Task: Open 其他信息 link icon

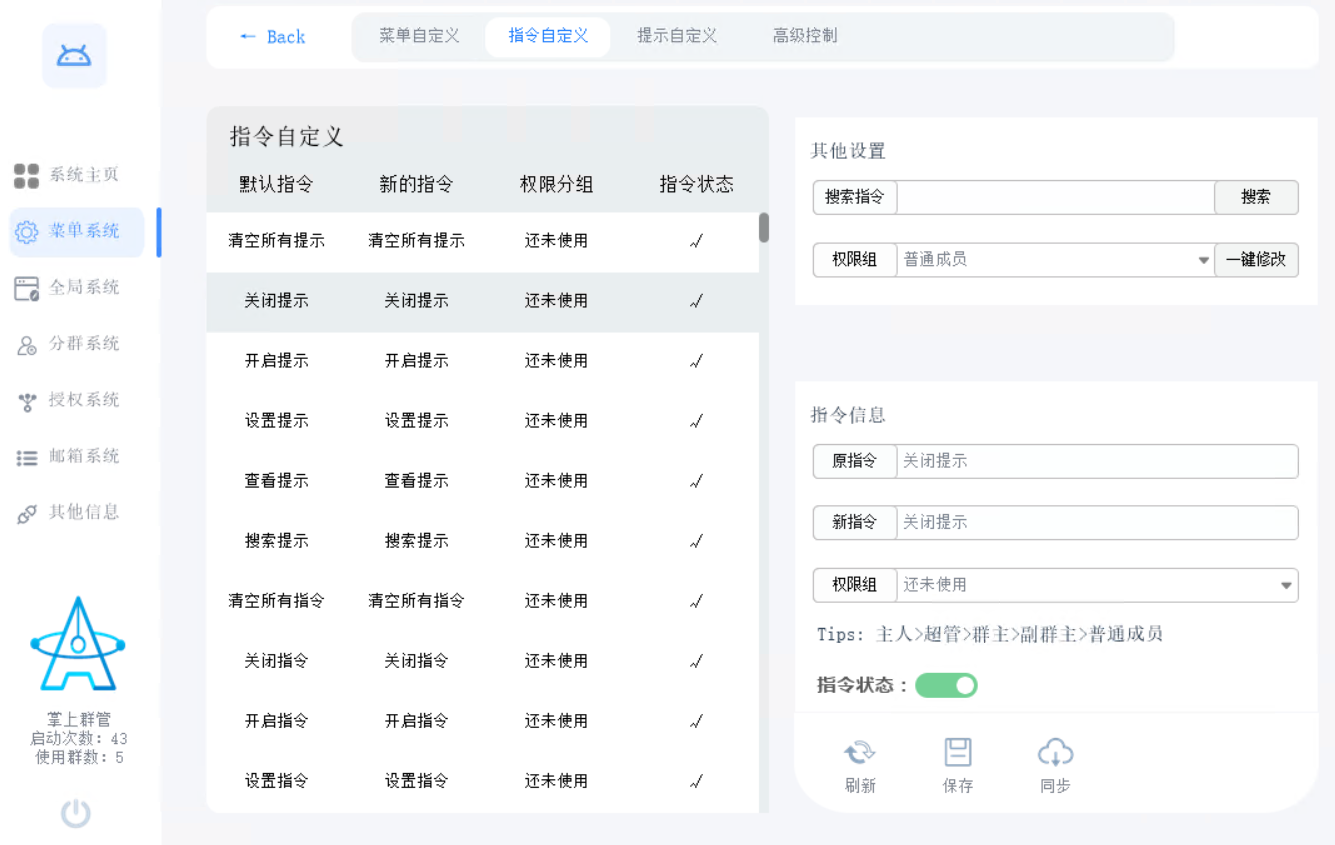Action: point(27,514)
